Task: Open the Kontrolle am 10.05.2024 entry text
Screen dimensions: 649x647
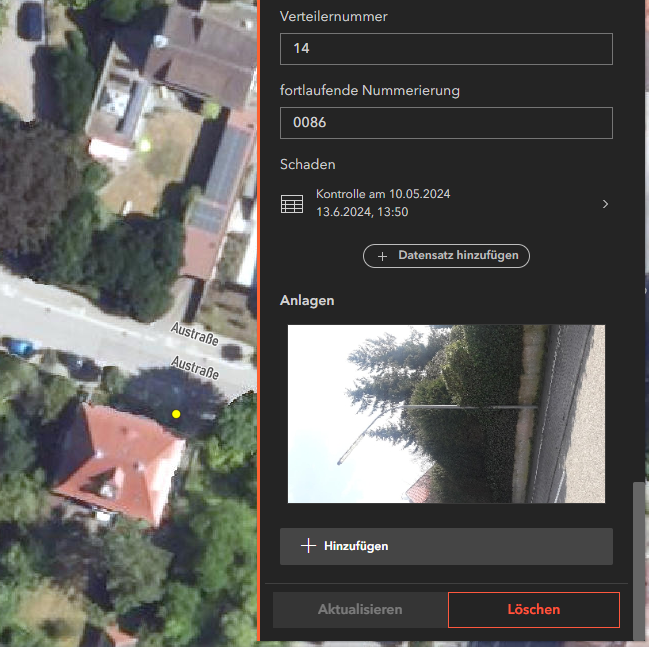Action: click(x=382, y=194)
